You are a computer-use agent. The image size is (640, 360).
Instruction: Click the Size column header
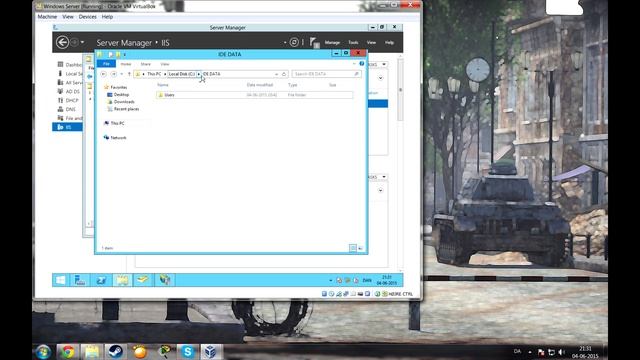(333, 85)
